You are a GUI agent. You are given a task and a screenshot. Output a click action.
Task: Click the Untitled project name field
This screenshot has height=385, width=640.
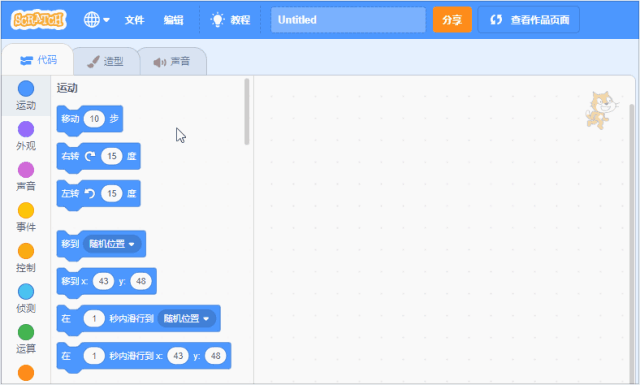pos(348,20)
